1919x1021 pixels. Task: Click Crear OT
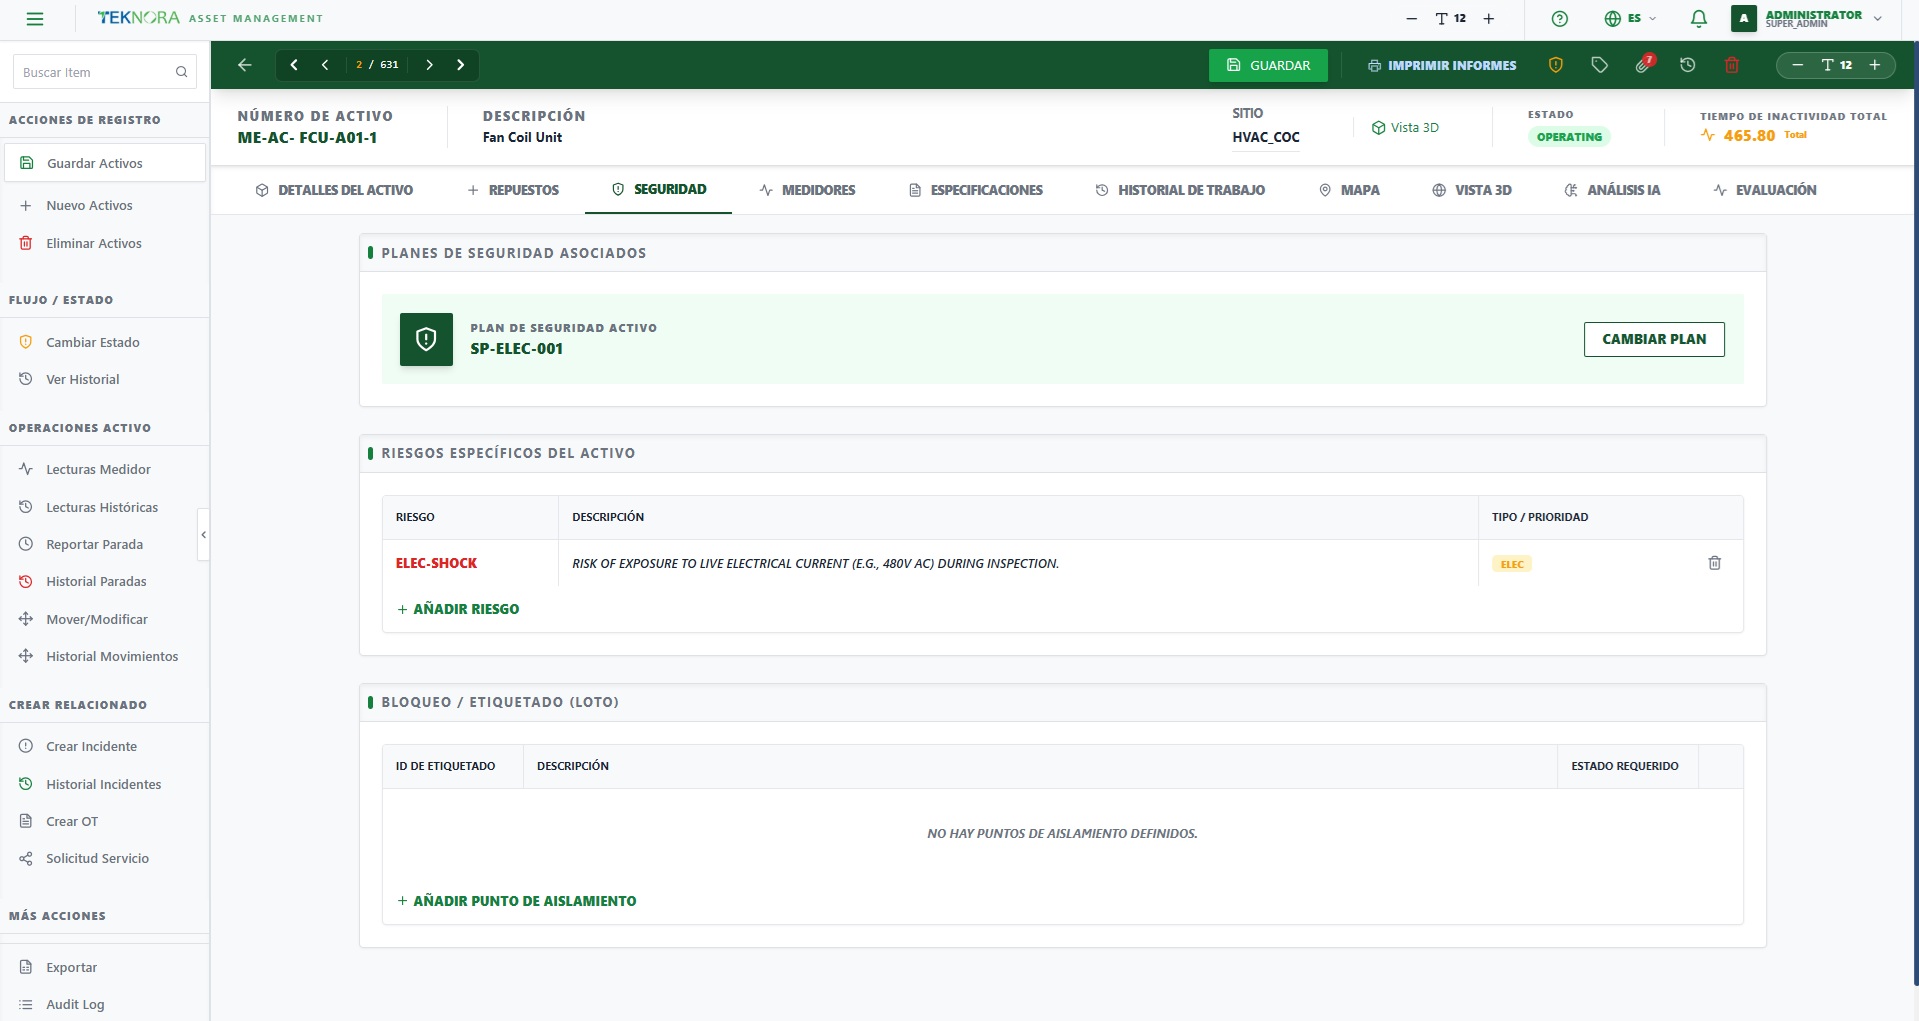pos(105,821)
